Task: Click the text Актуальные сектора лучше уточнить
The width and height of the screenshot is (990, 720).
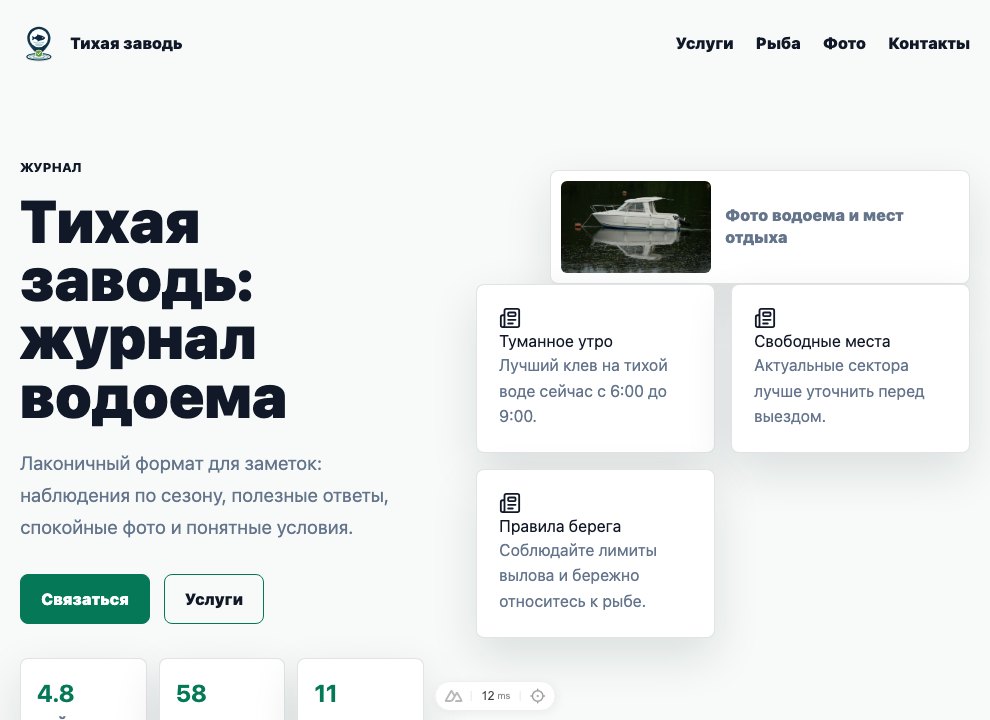Action: (x=839, y=391)
